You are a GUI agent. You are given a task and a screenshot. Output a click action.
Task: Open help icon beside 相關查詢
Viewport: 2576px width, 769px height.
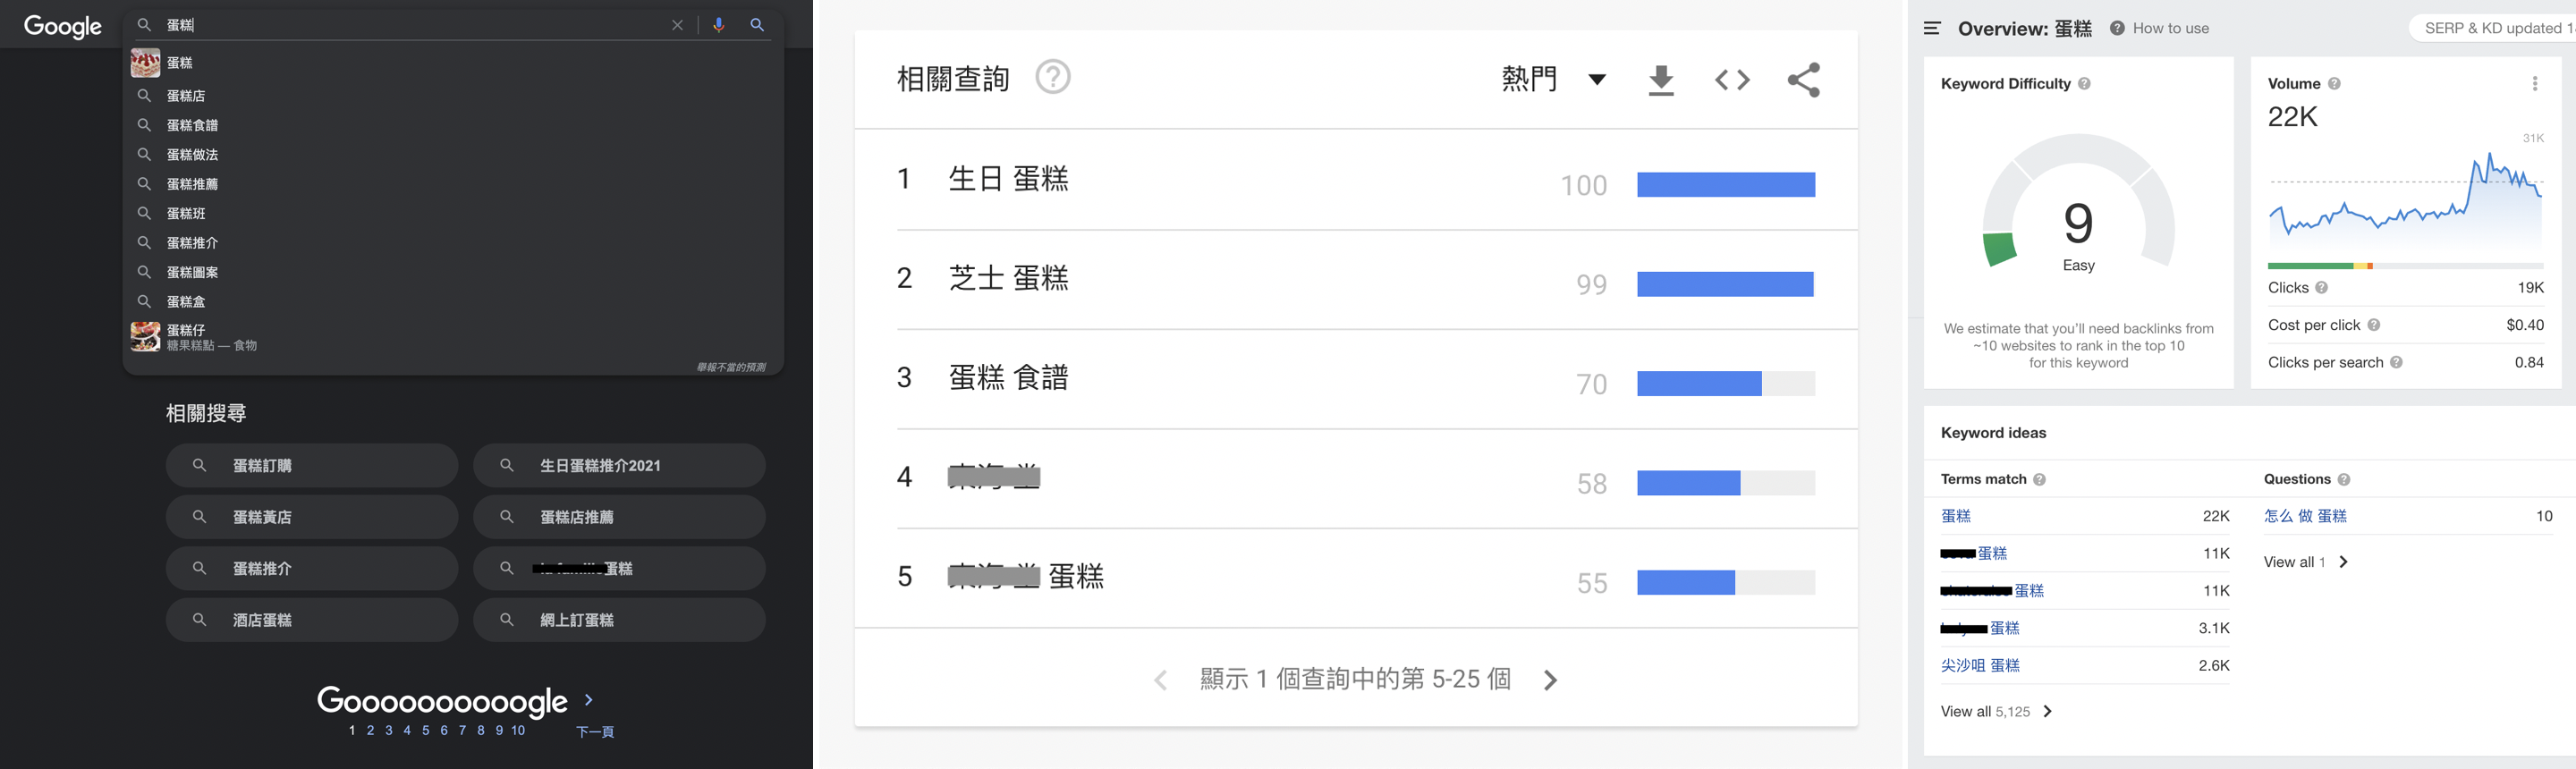1052,77
